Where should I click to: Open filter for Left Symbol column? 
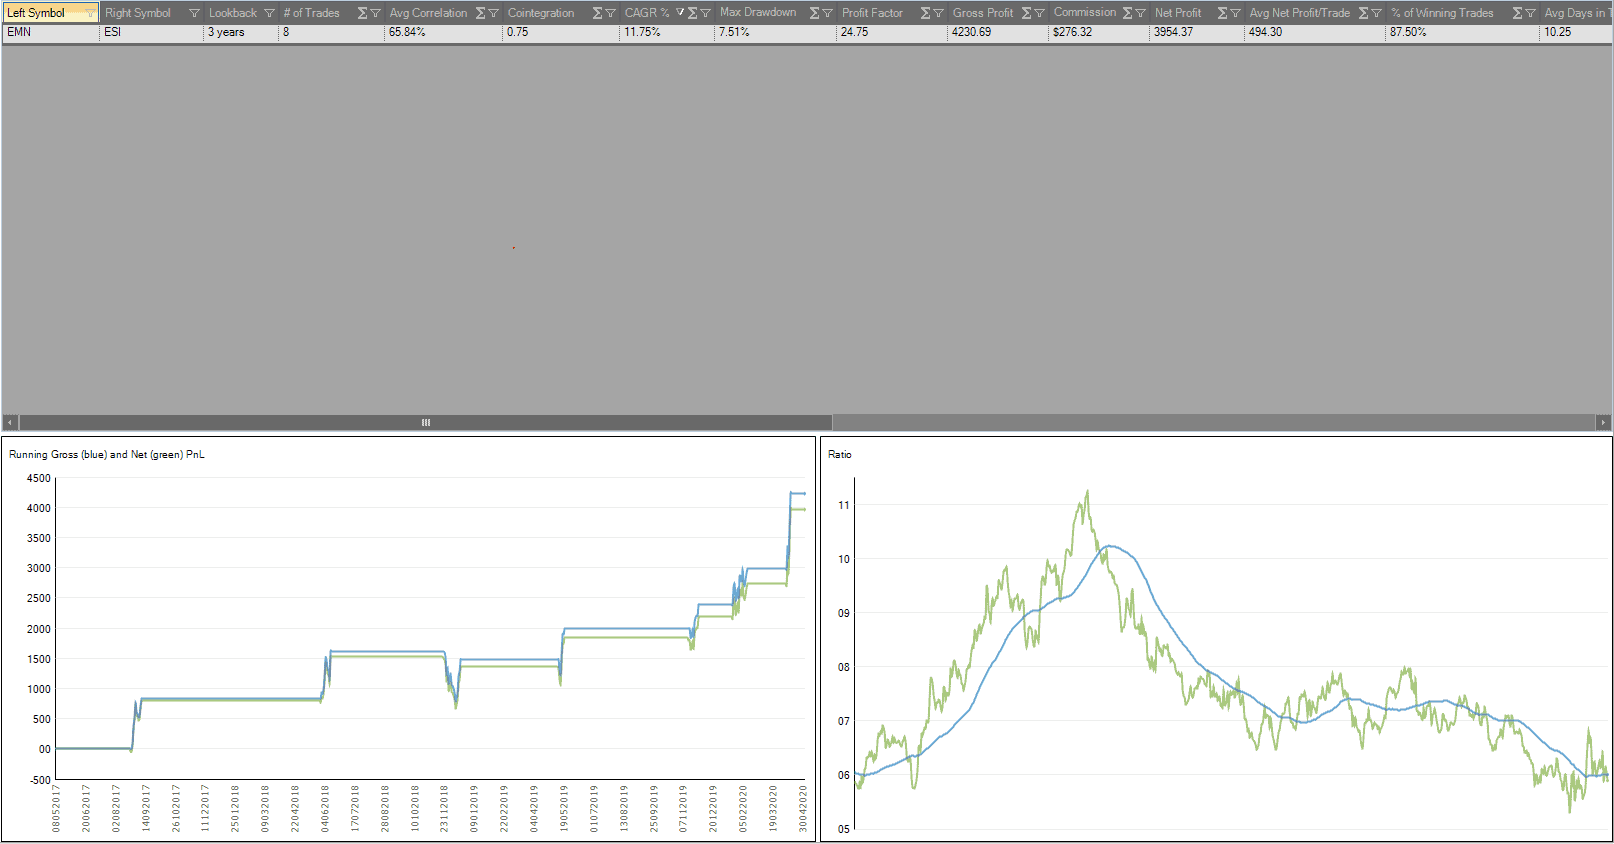(91, 13)
